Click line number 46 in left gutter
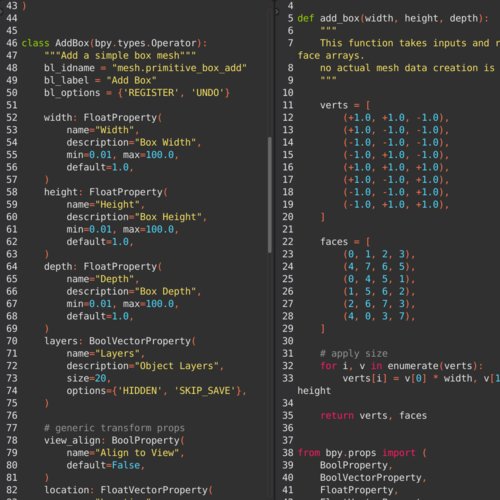The height and width of the screenshot is (500, 500). click(12, 43)
